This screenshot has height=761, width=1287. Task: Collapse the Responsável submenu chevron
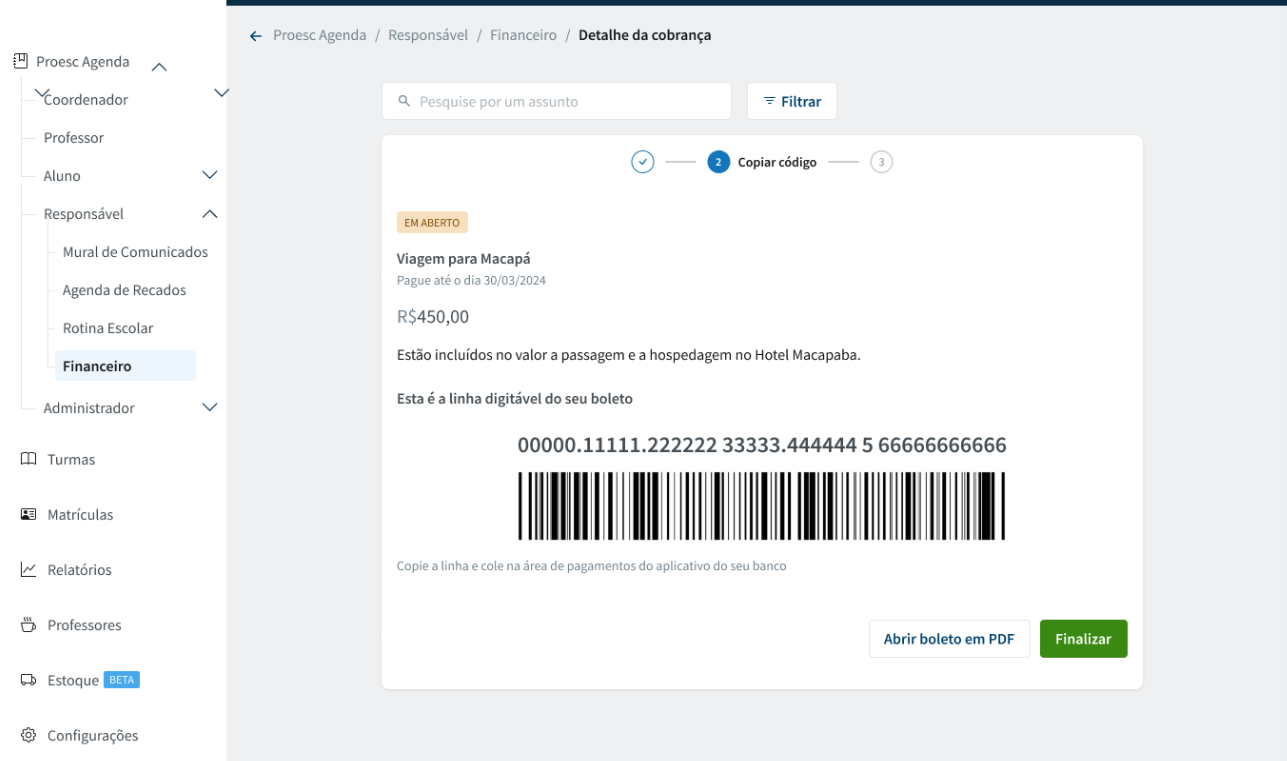coord(210,214)
